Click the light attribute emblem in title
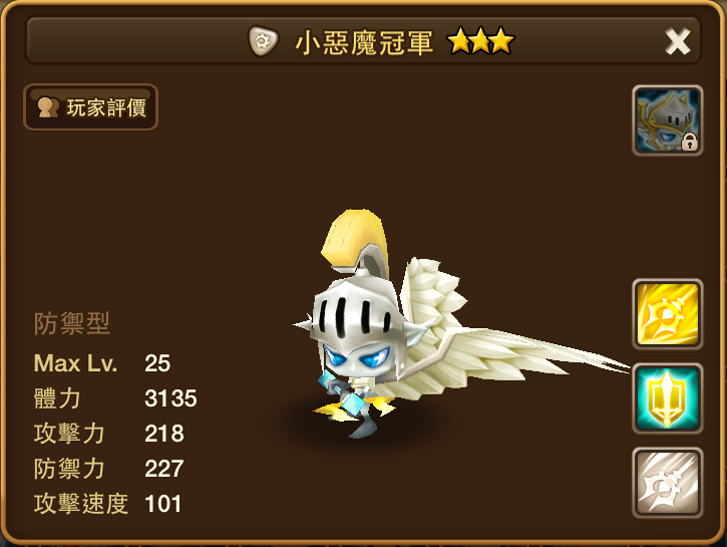727x547 pixels. pos(263,41)
